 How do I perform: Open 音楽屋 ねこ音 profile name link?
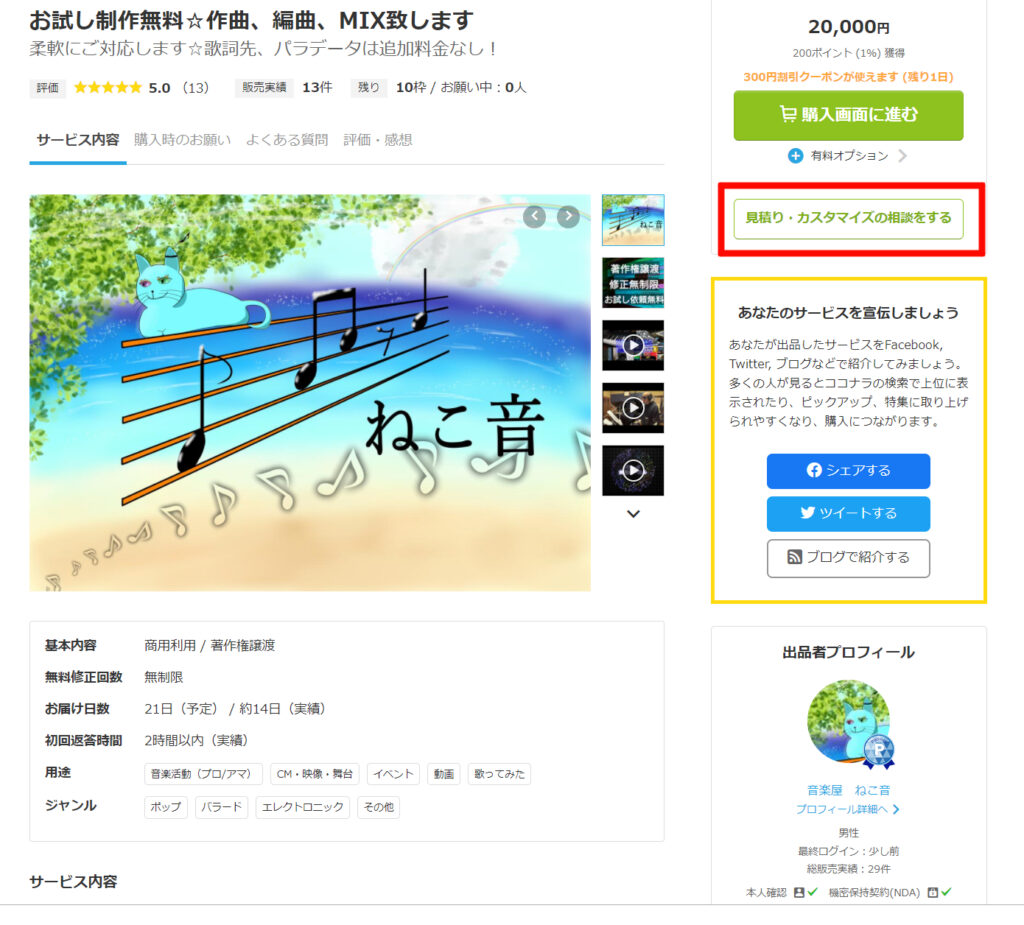click(x=848, y=790)
